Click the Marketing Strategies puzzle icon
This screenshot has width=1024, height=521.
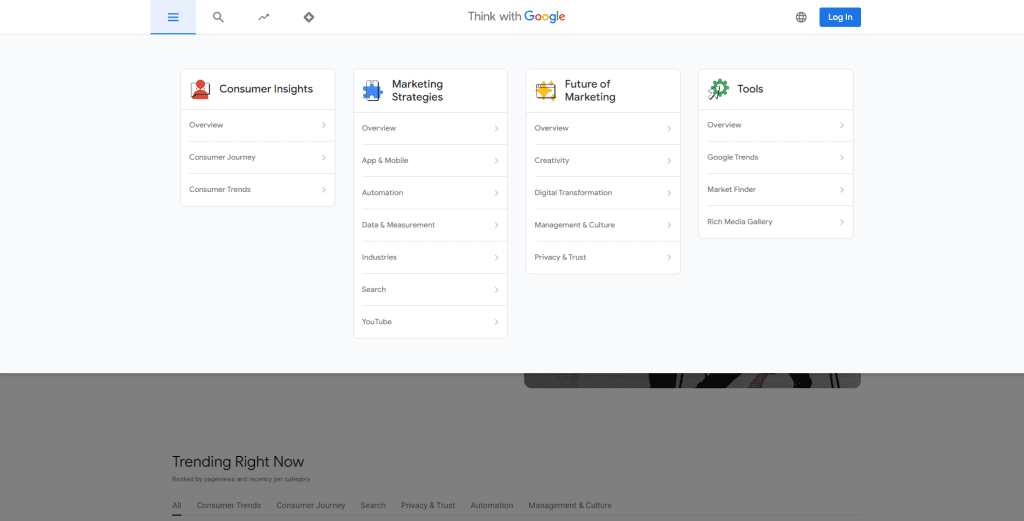coord(372,90)
